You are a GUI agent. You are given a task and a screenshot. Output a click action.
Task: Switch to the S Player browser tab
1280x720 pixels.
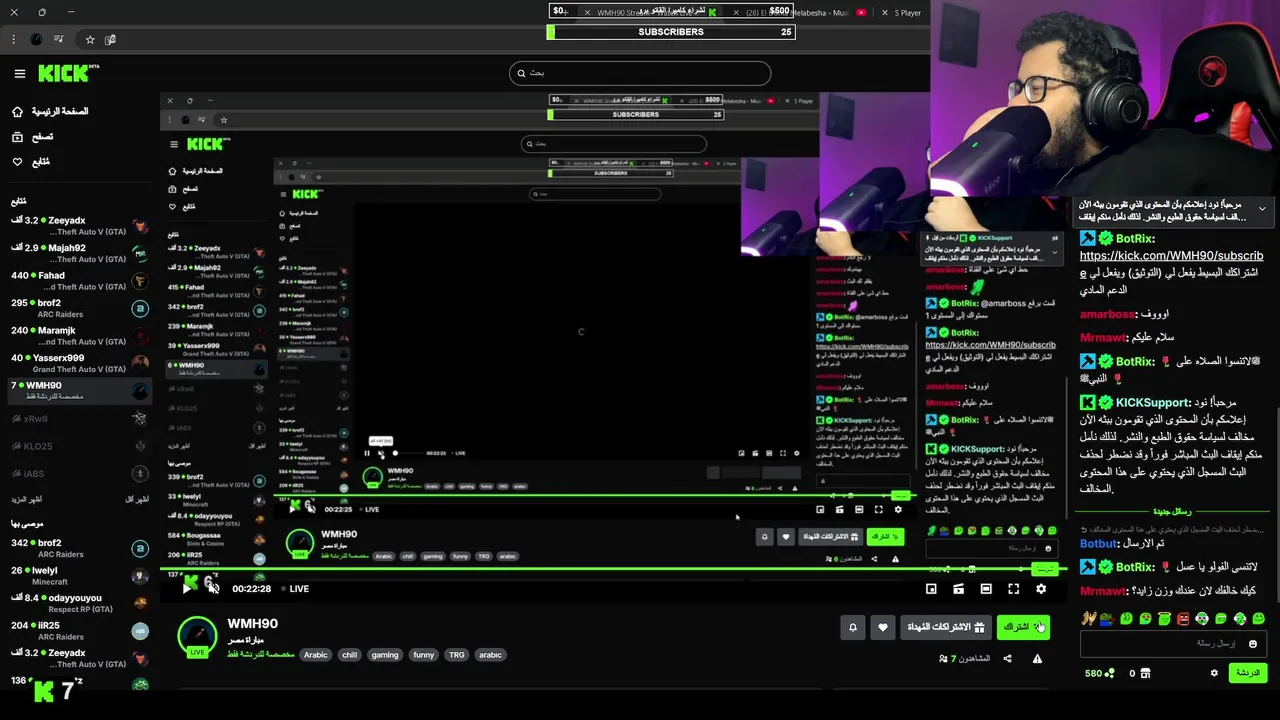point(901,13)
